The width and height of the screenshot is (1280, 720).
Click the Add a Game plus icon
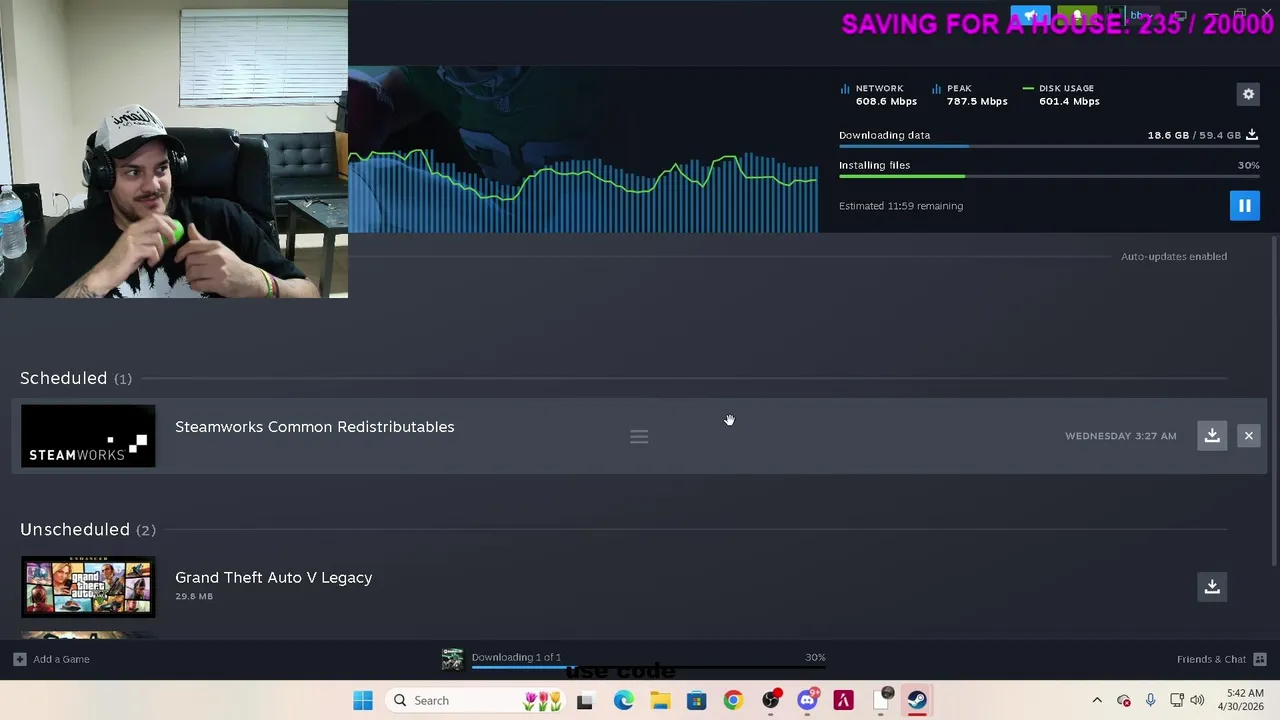click(x=19, y=659)
